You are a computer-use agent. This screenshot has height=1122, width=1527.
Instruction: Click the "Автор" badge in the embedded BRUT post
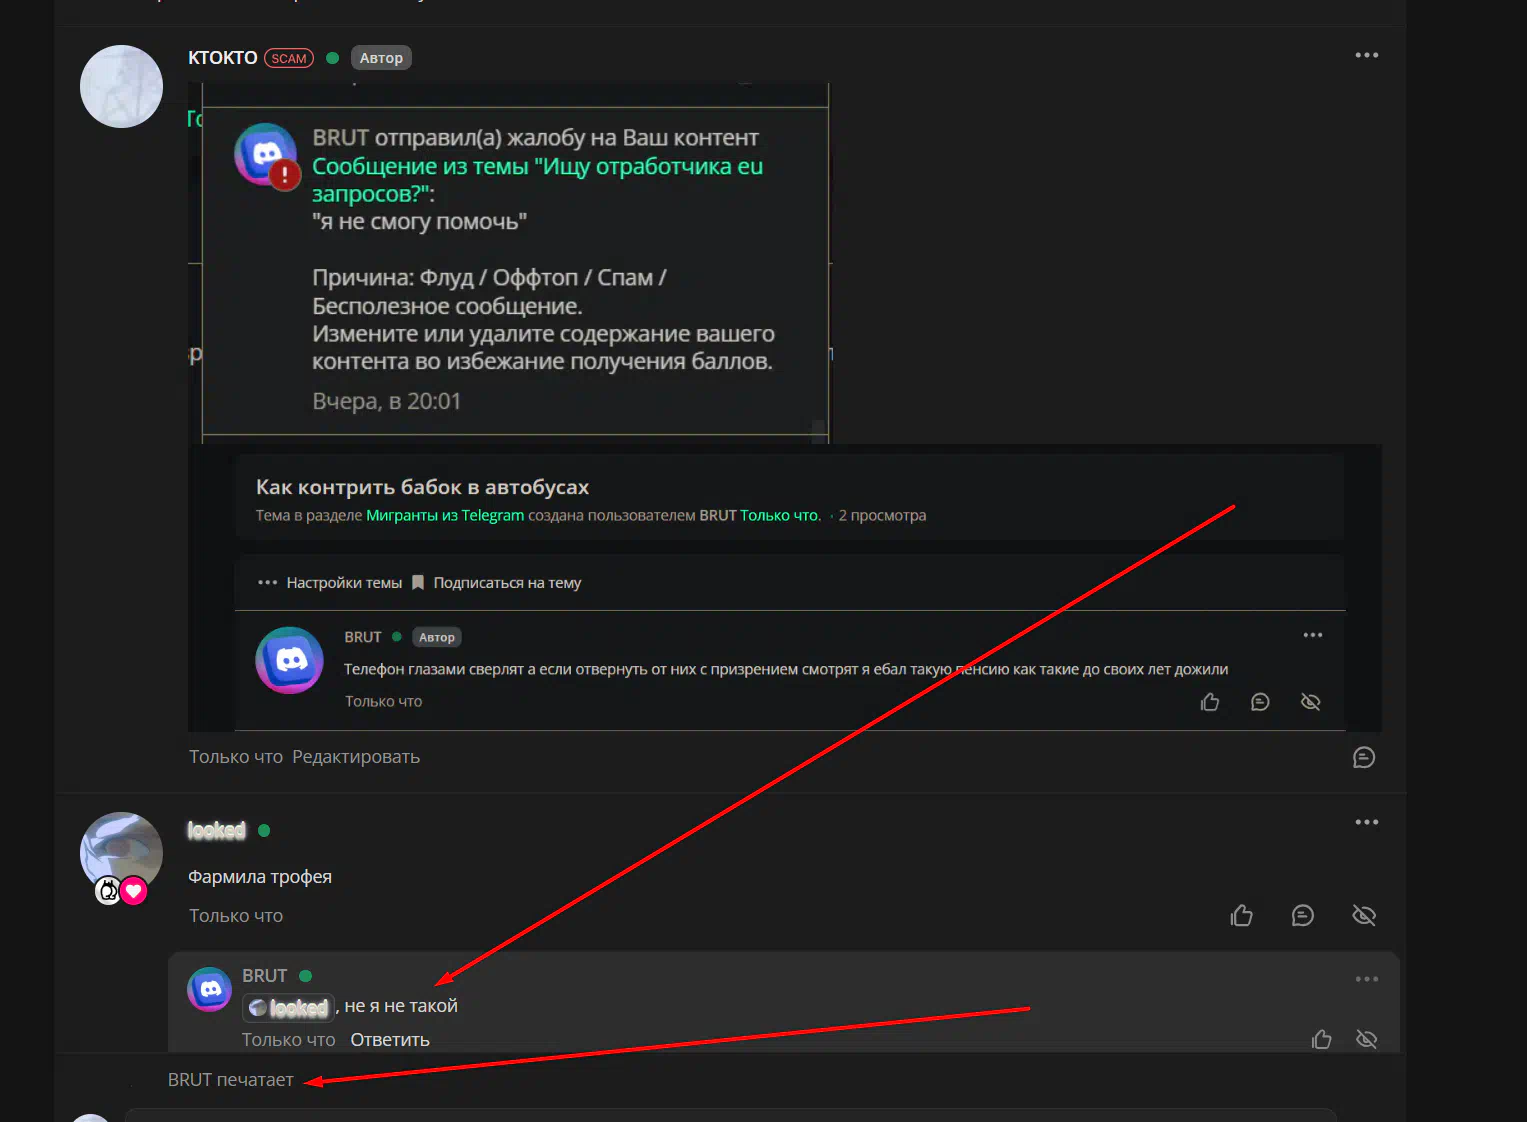pos(437,637)
